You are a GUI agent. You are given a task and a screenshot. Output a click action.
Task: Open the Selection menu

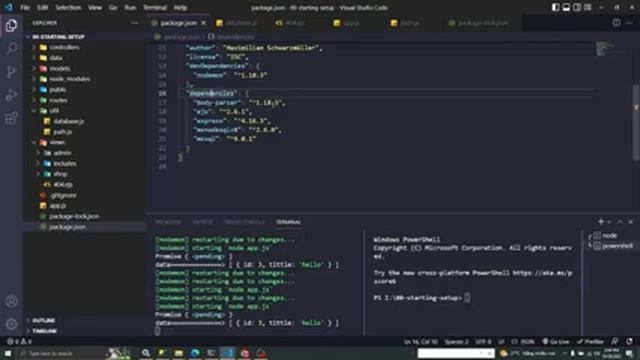click(68, 7)
